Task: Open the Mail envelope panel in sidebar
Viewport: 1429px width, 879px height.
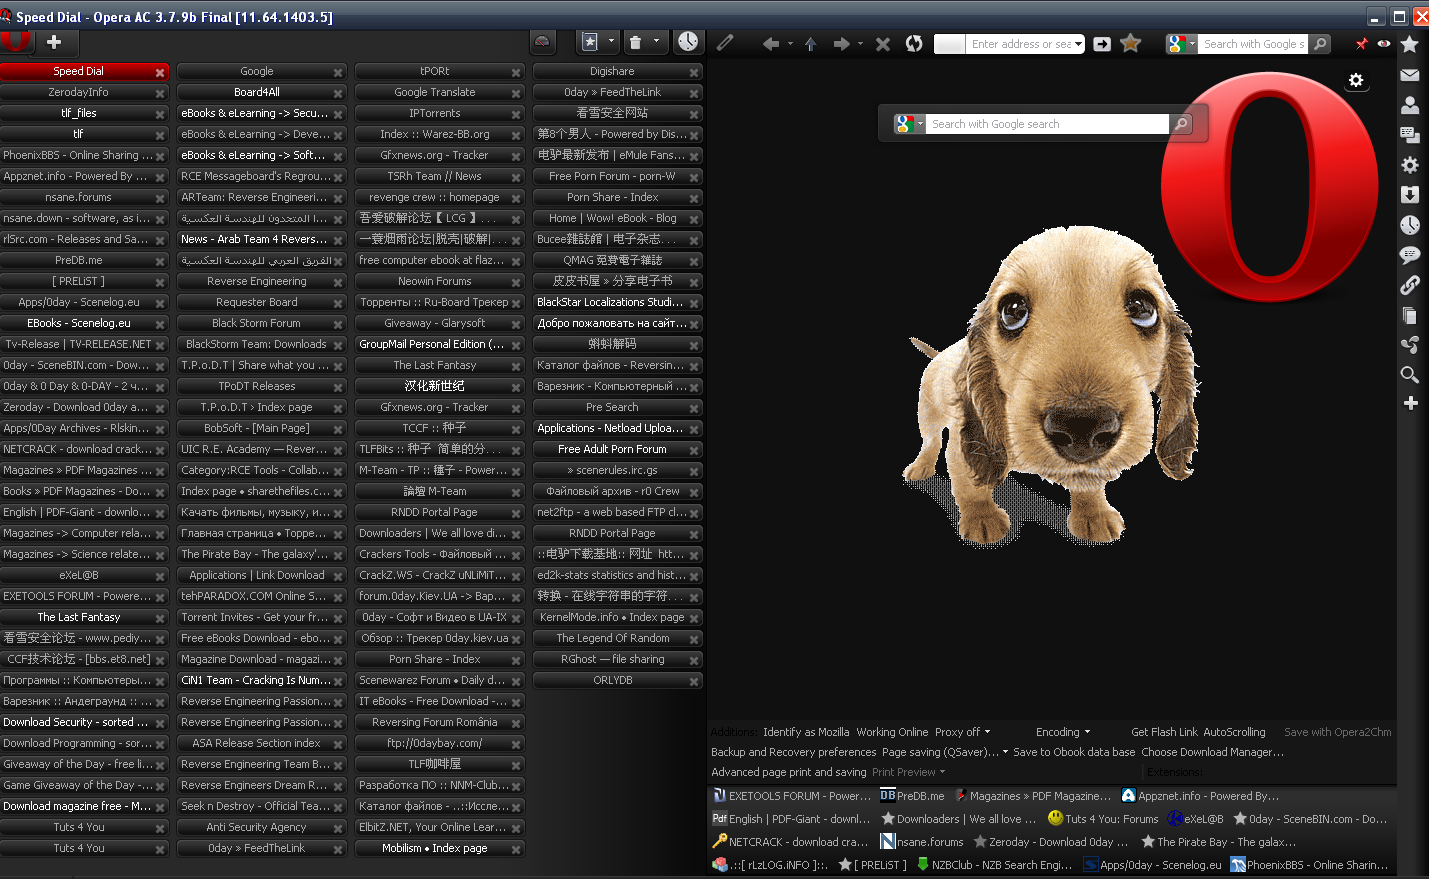Action: (x=1410, y=75)
